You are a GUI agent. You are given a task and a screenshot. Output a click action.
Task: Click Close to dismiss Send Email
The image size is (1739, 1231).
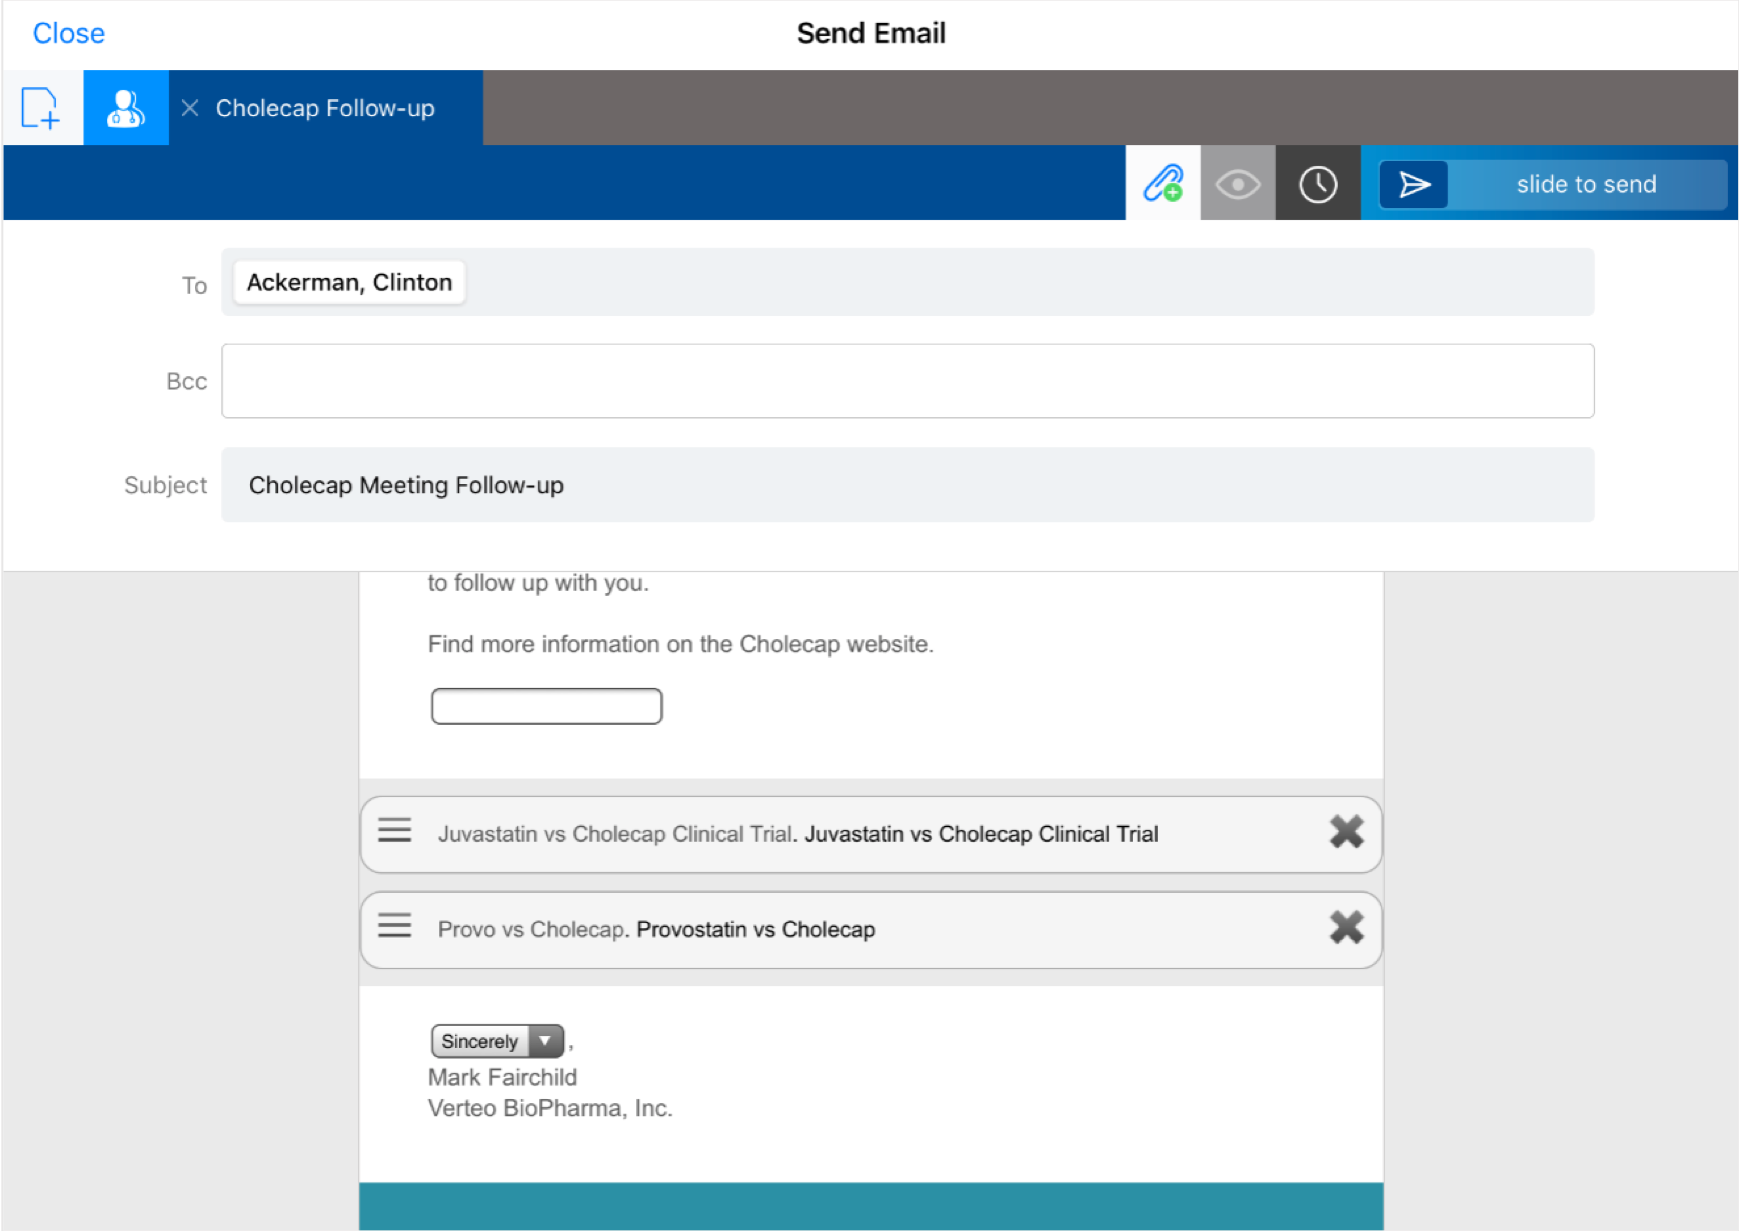click(x=68, y=33)
